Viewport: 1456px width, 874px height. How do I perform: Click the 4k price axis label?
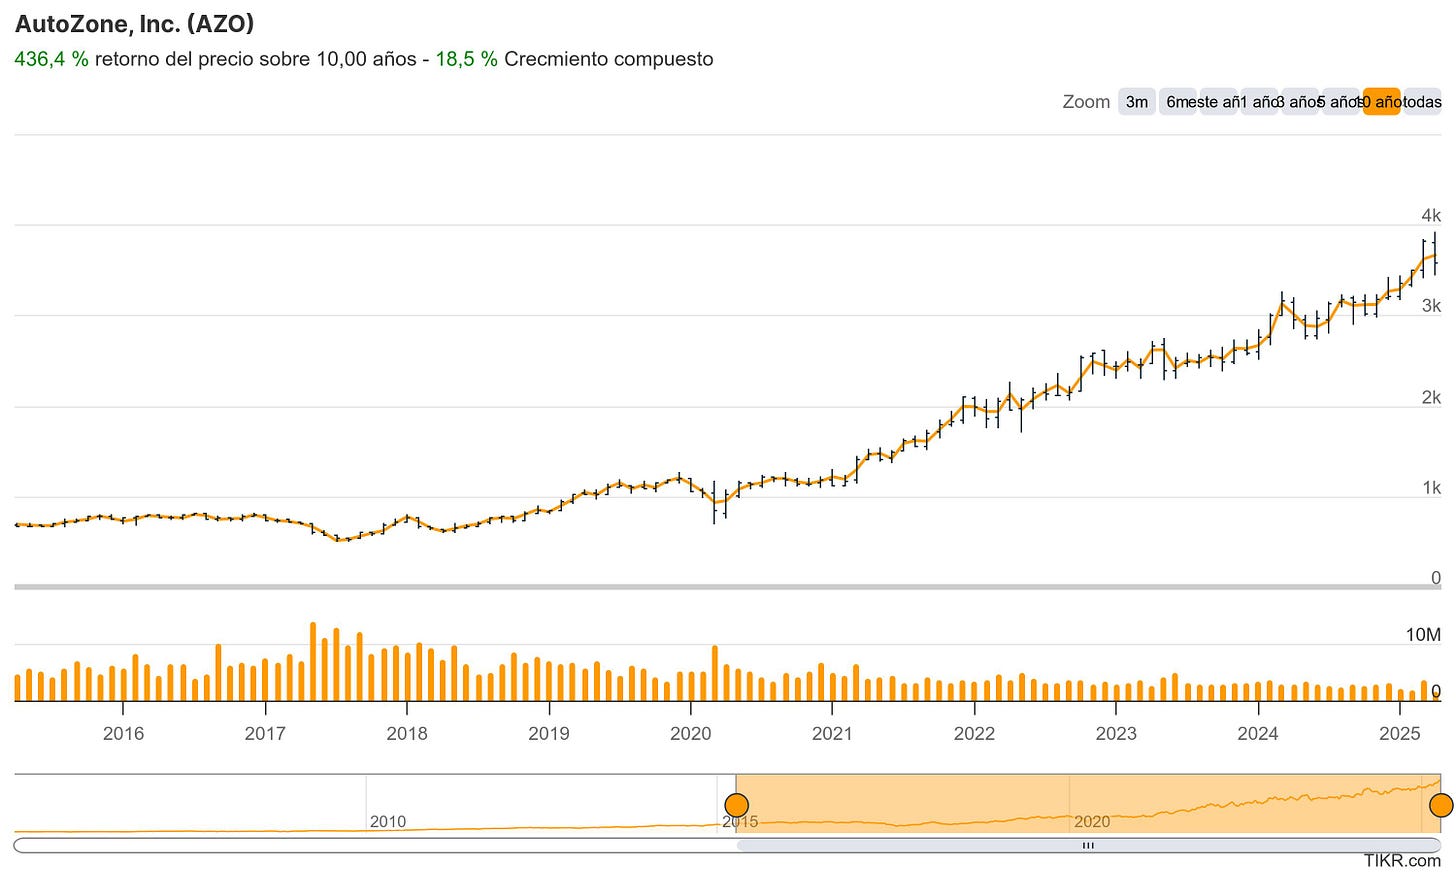(x=1431, y=215)
